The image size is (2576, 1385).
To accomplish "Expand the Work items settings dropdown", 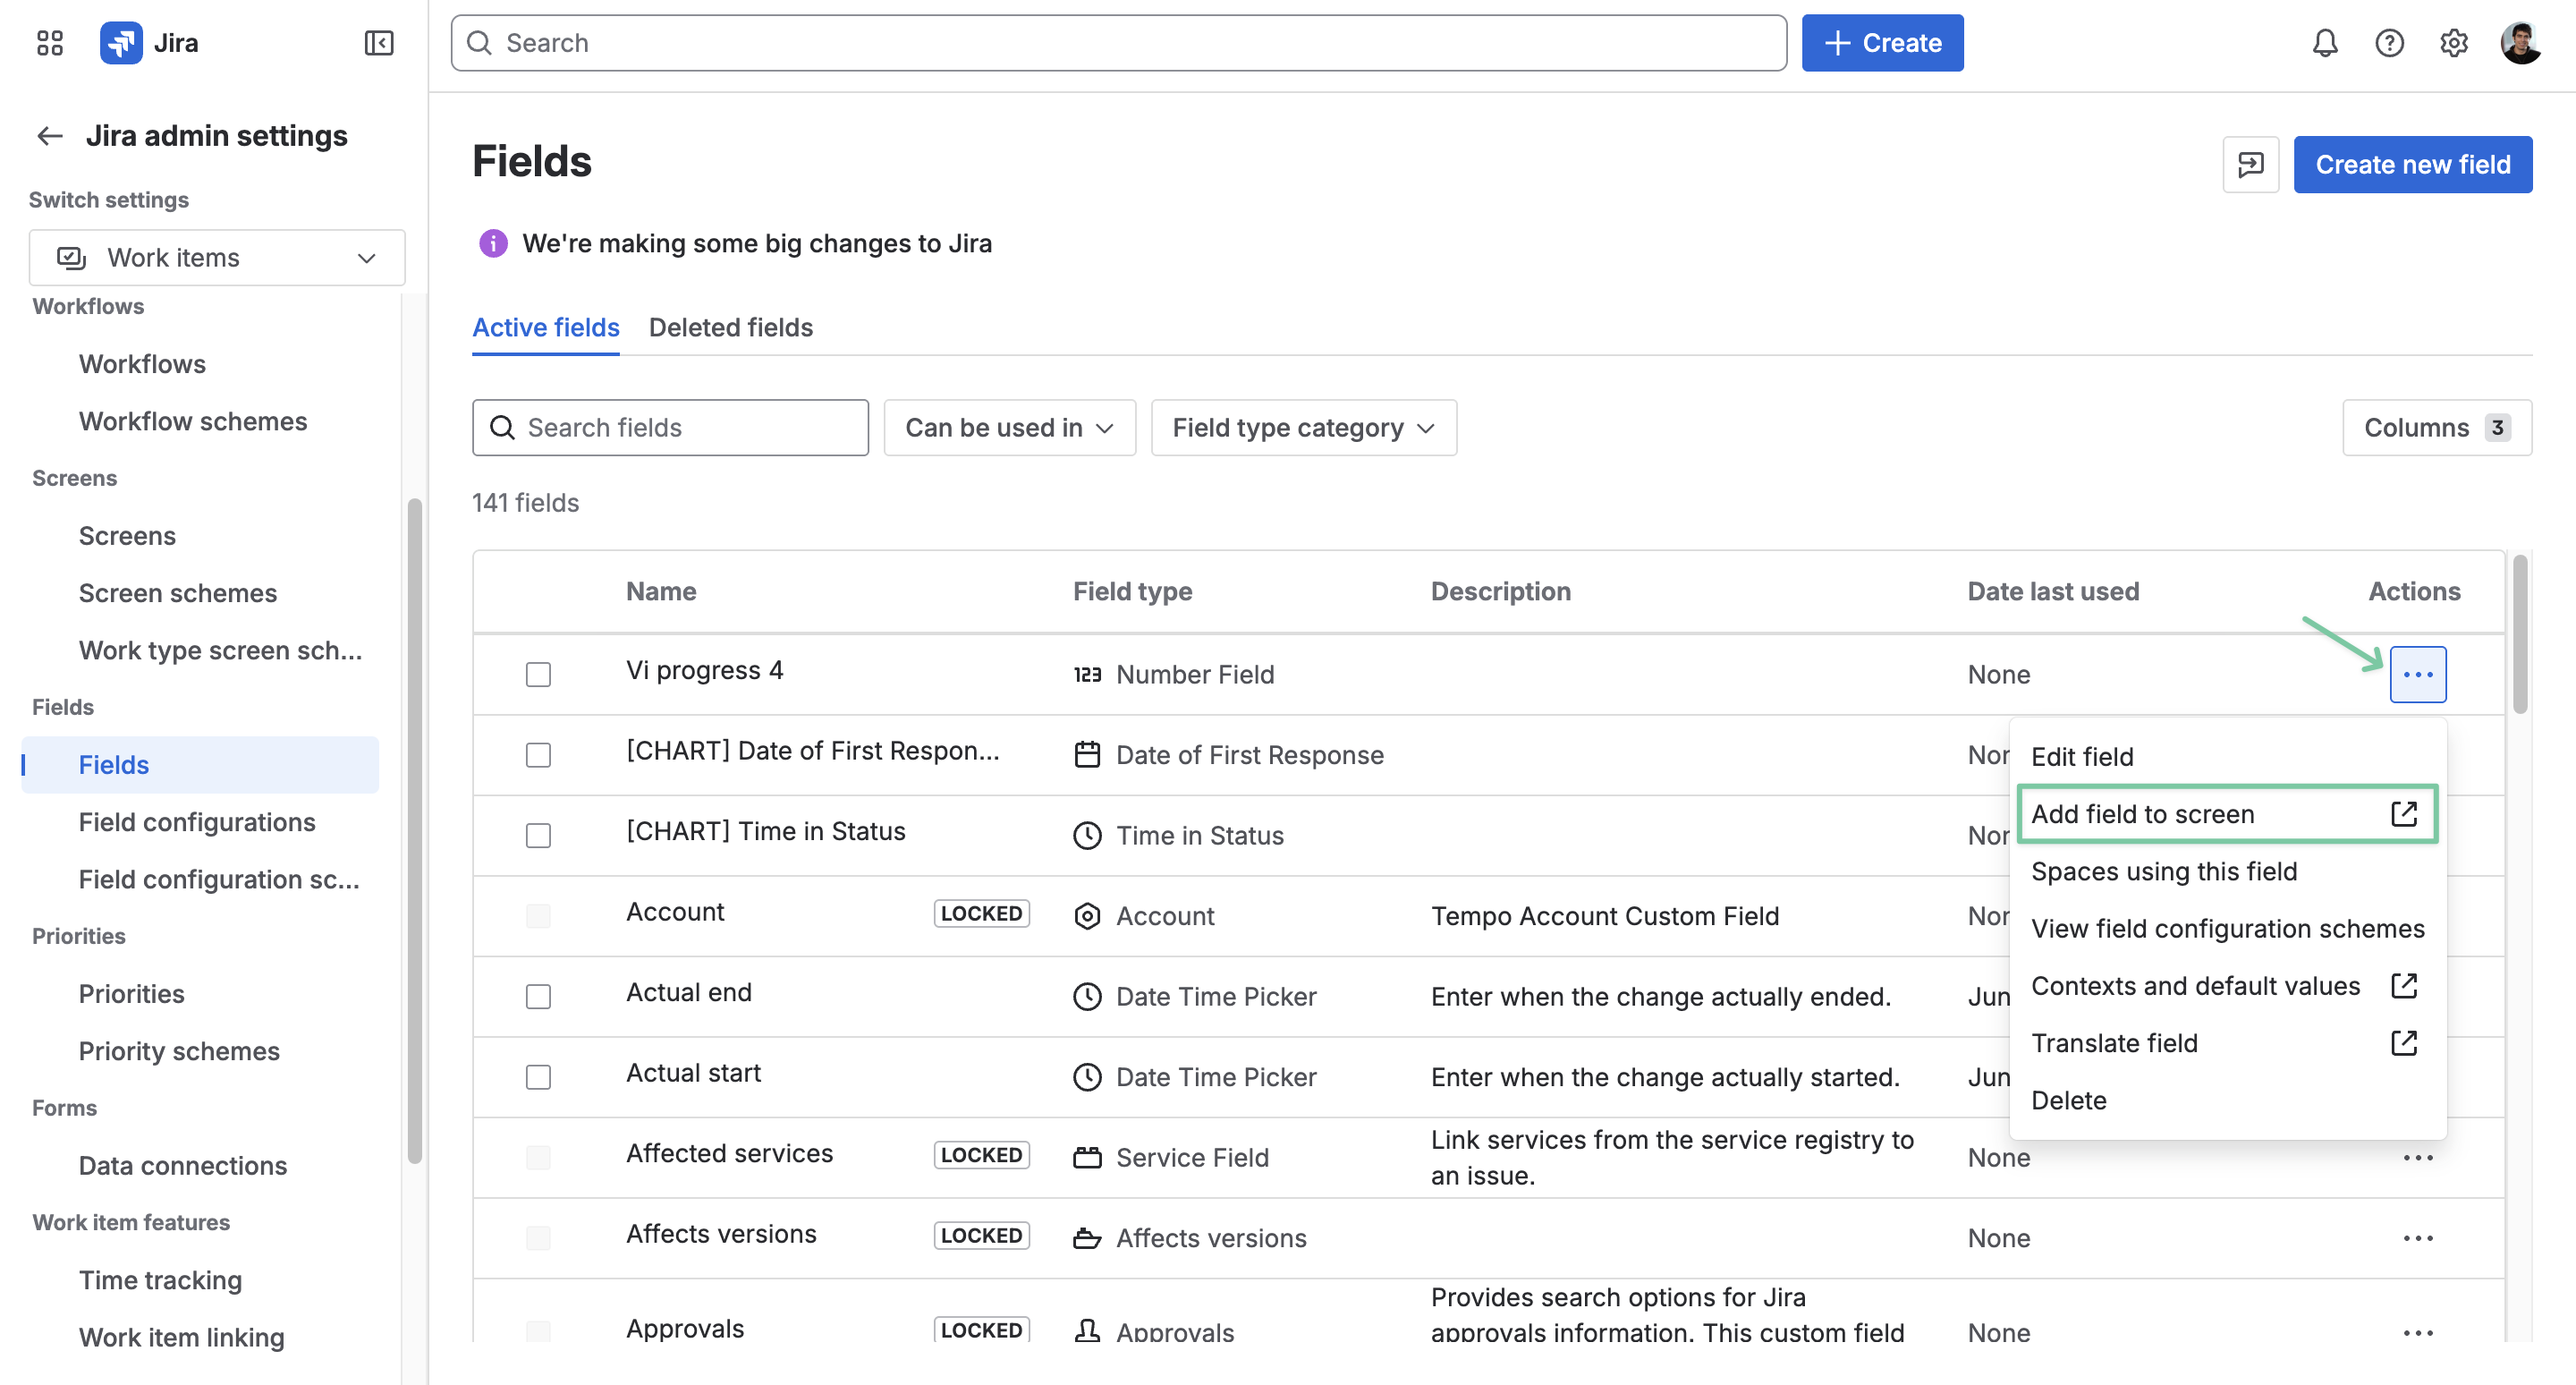I will (217, 257).
